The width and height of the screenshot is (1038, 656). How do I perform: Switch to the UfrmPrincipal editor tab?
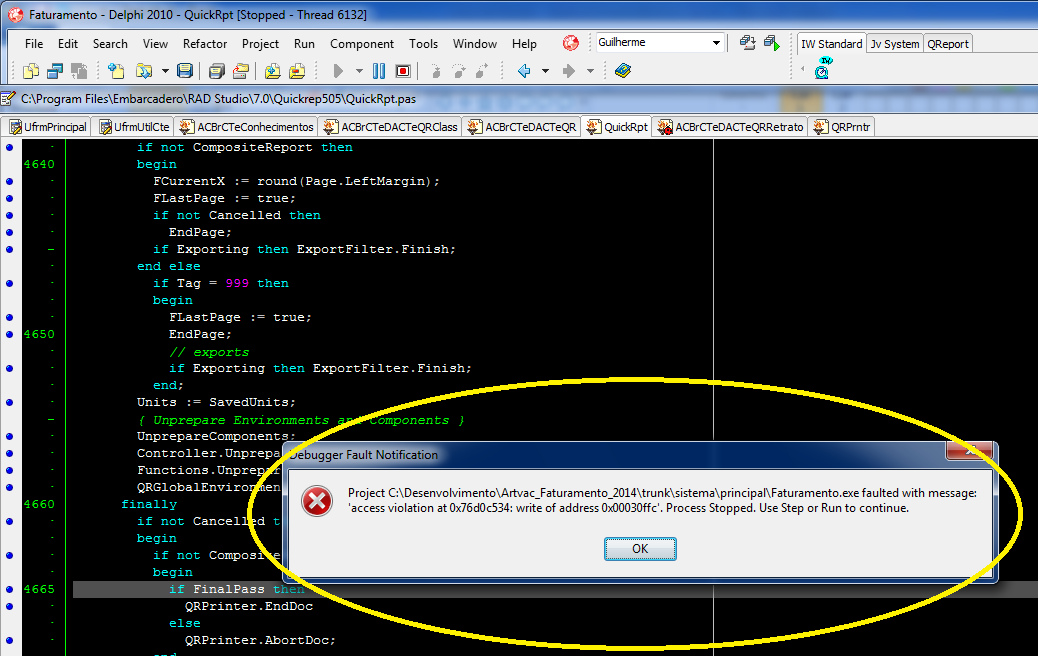(x=47, y=126)
